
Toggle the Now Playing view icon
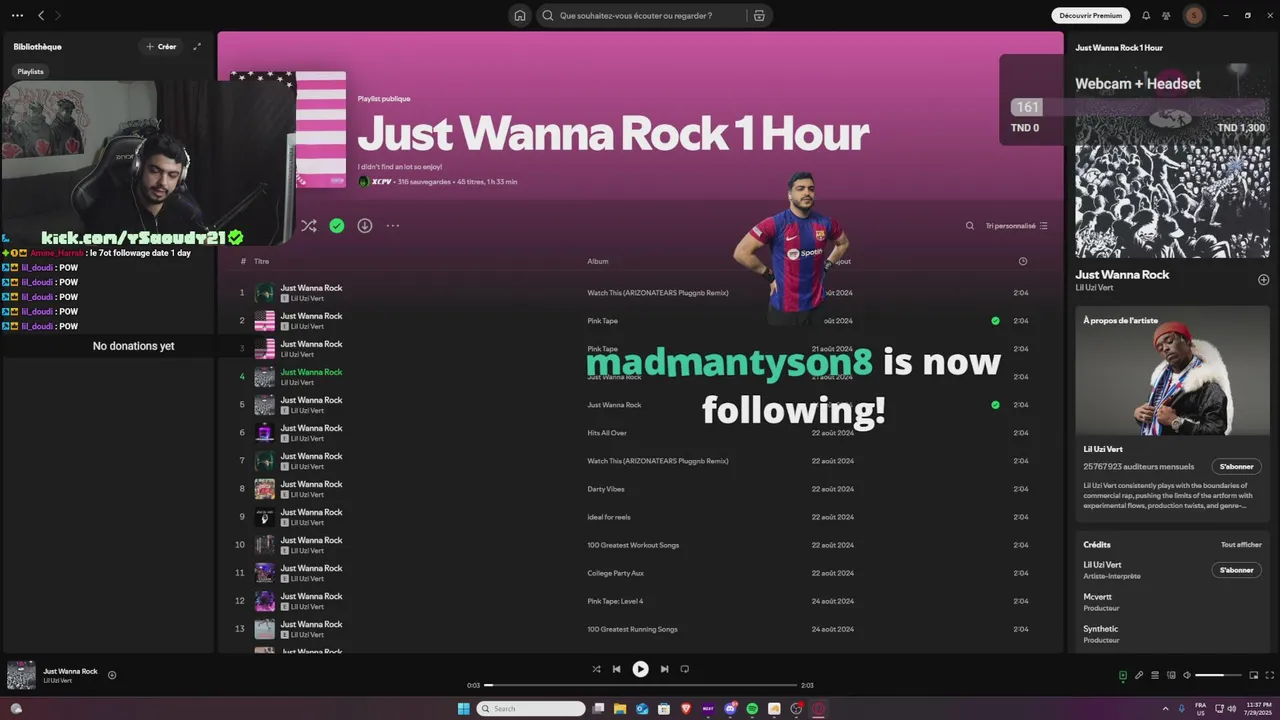click(x=1123, y=675)
